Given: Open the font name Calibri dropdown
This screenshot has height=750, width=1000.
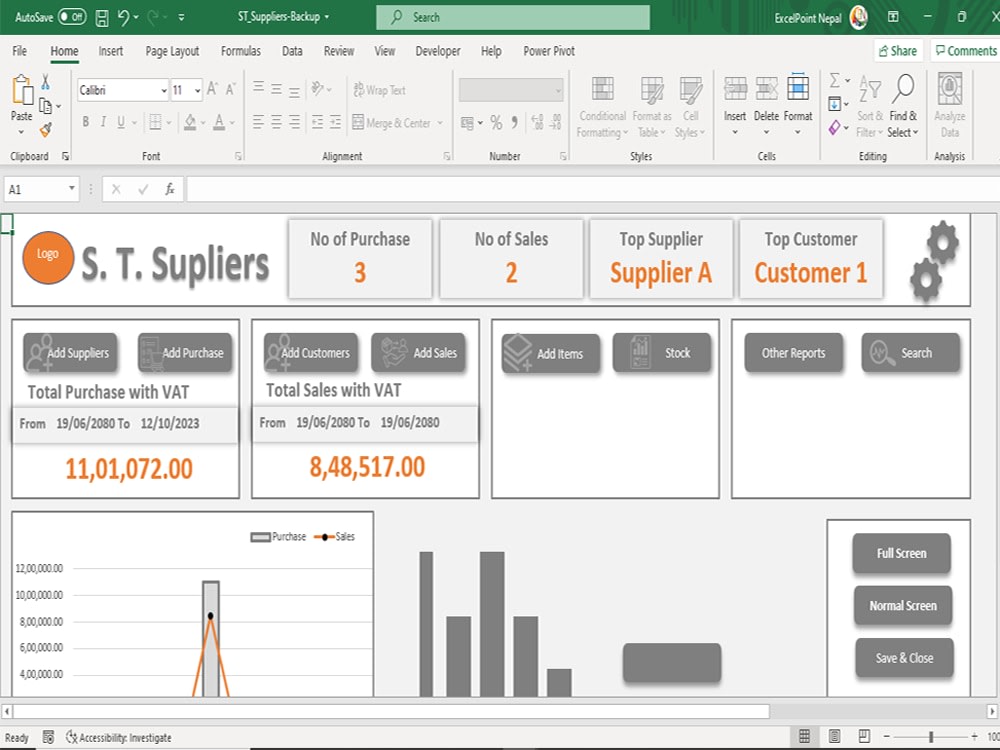Looking at the screenshot, I should [x=164, y=91].
